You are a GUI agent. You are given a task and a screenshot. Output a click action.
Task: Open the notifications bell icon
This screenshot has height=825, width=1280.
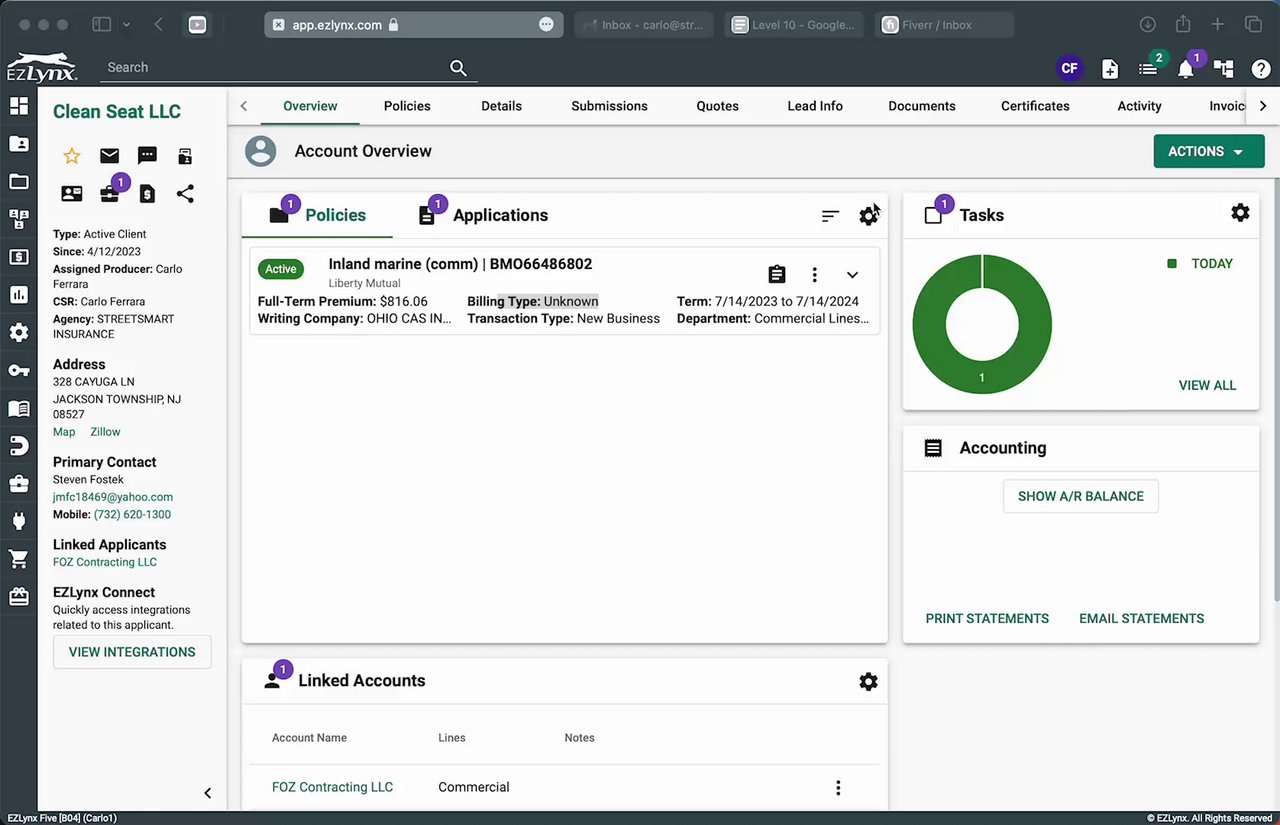[x=1186, y=68]
